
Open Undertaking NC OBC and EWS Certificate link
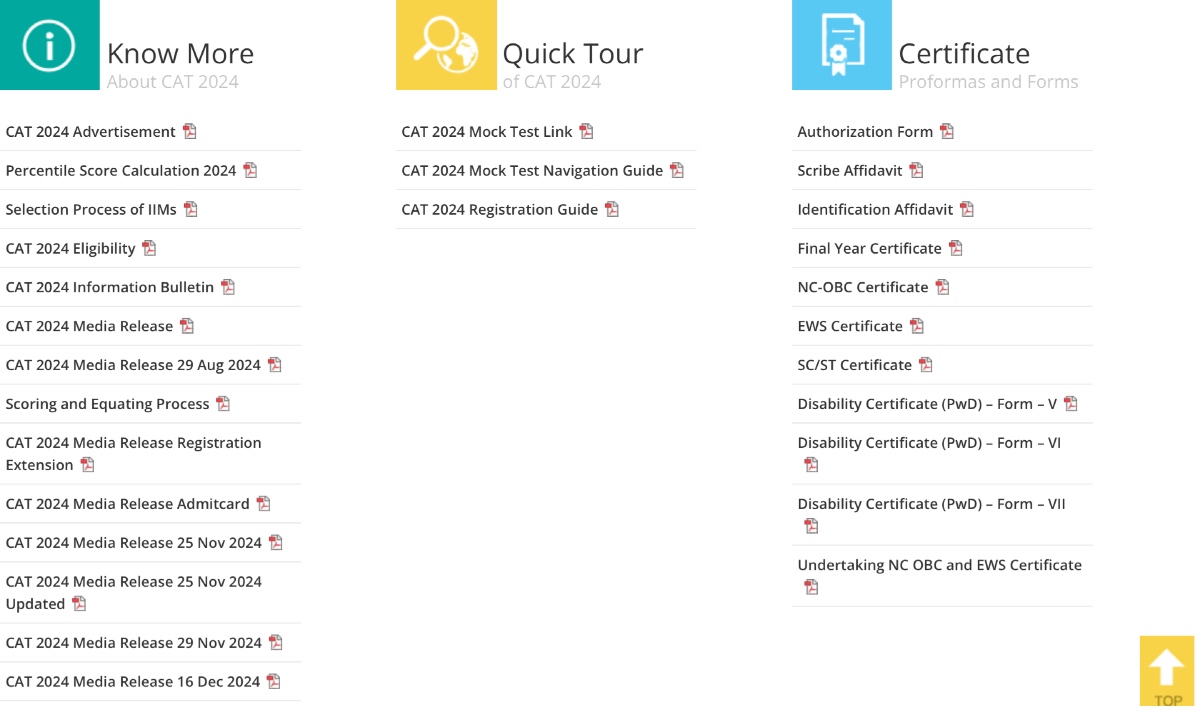coord(939,566)
